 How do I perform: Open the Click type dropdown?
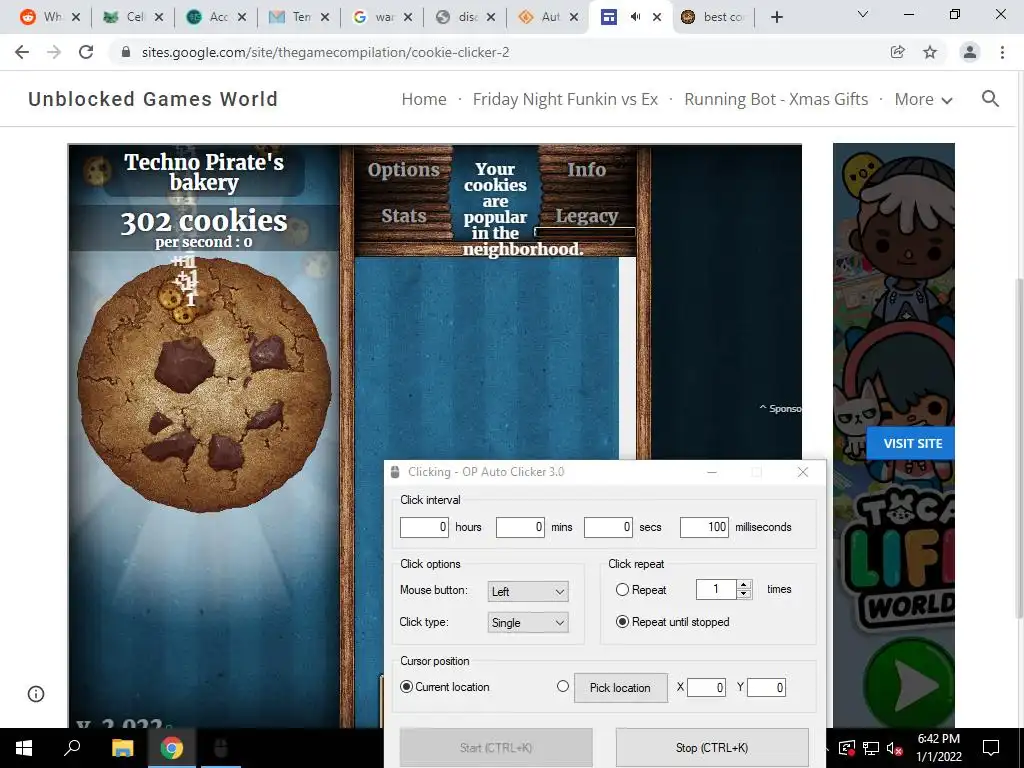click(x=528, y=622)
